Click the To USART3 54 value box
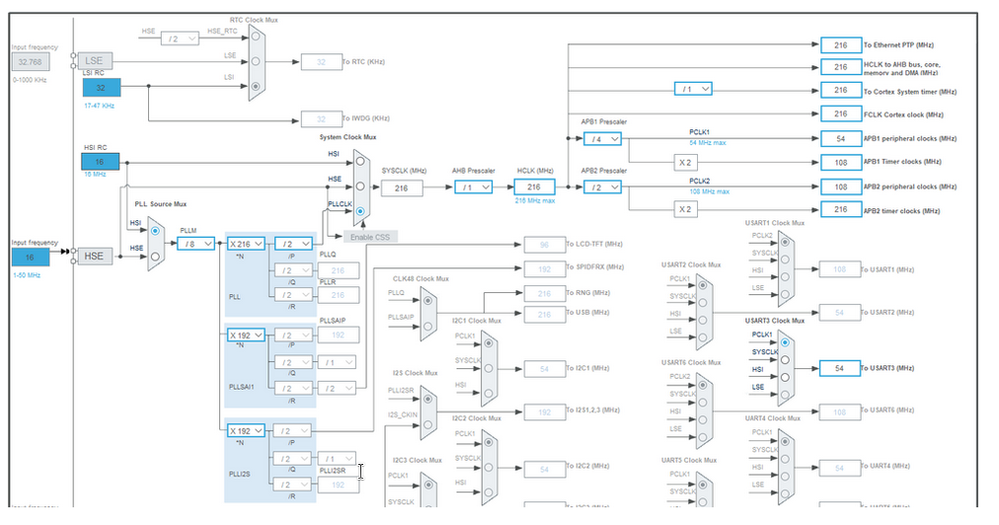 point(840,368)
